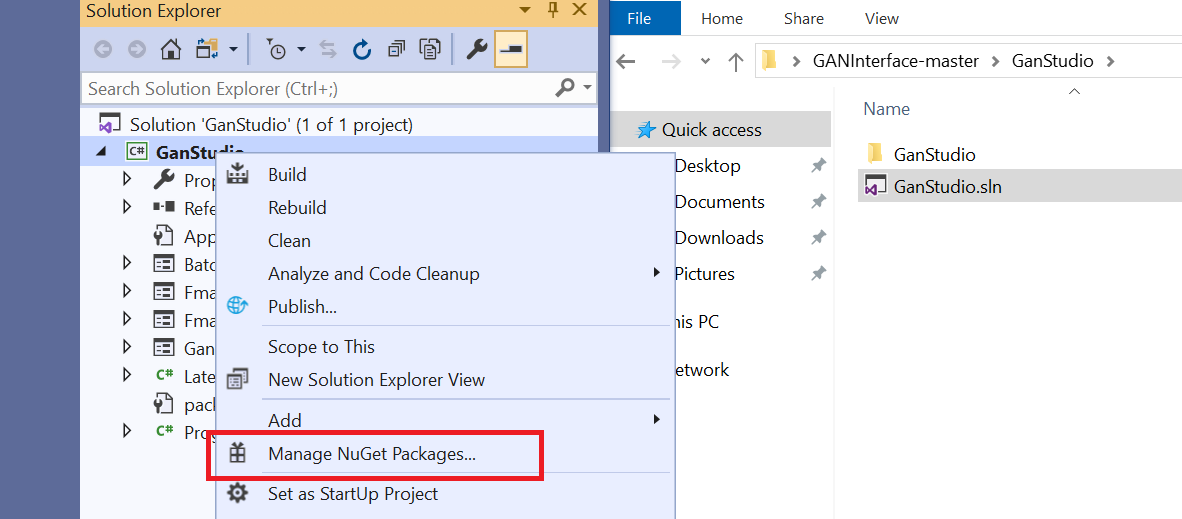Open the Add submenu
Viewport: 1182px width, 519px height.
[445, 419]
